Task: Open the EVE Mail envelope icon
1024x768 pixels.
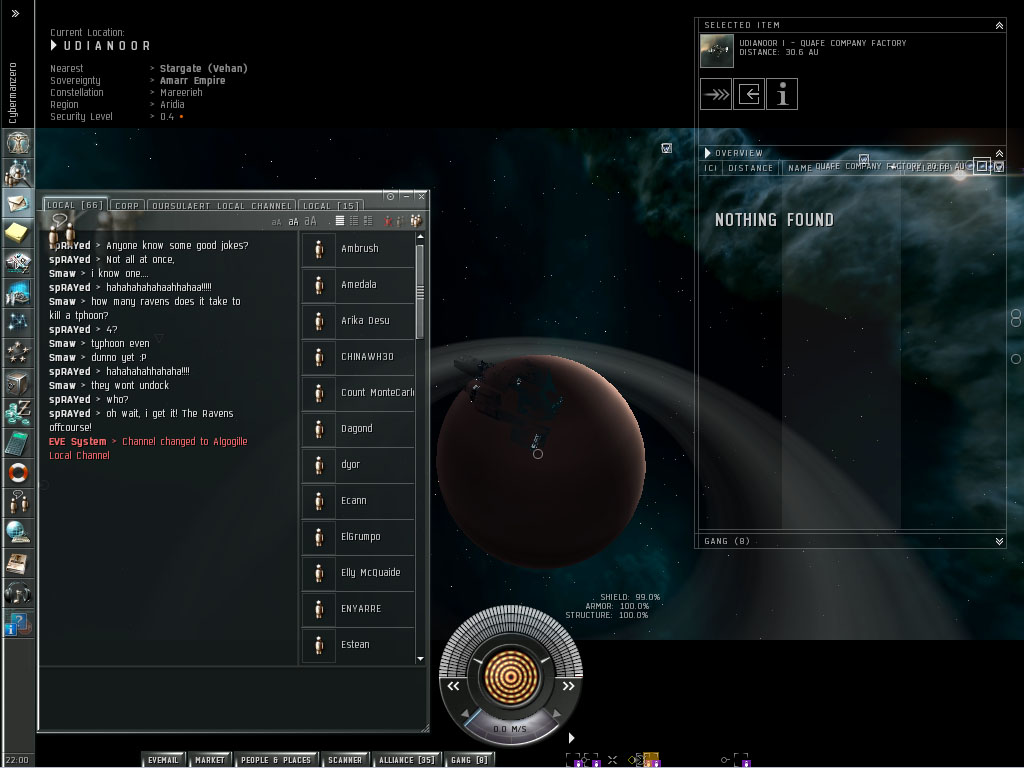Action: [18, 203]
